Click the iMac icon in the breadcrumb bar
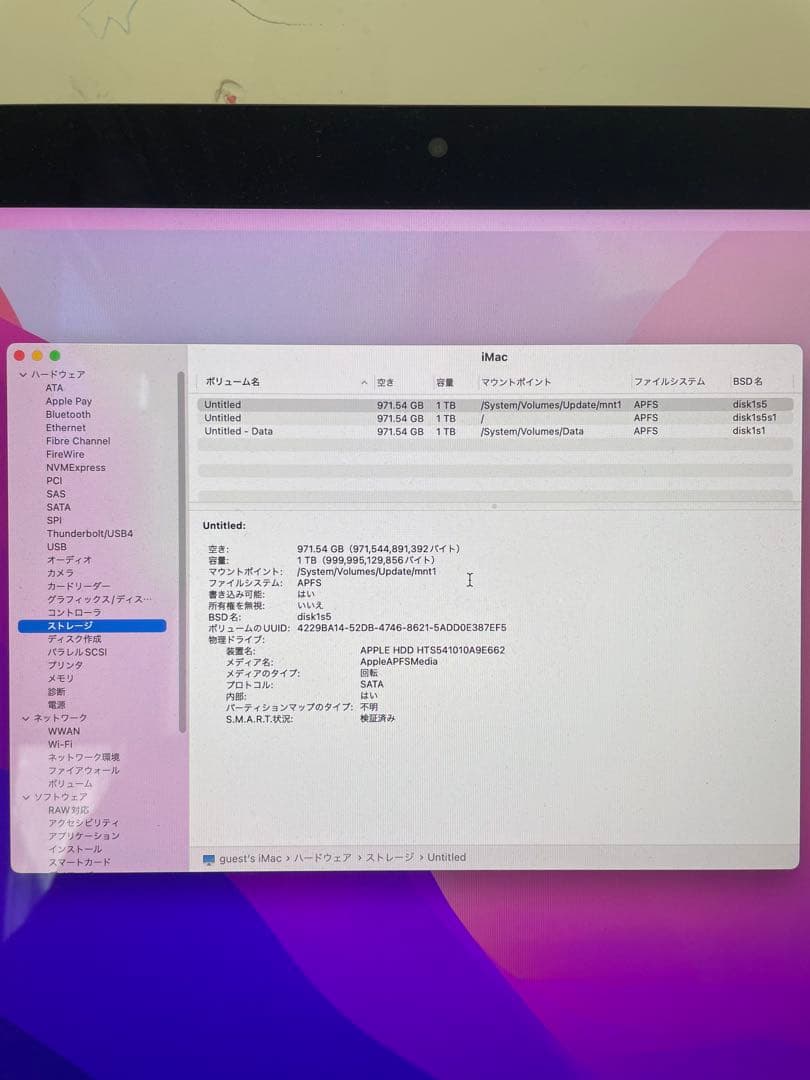 click(x=207, y=857)
